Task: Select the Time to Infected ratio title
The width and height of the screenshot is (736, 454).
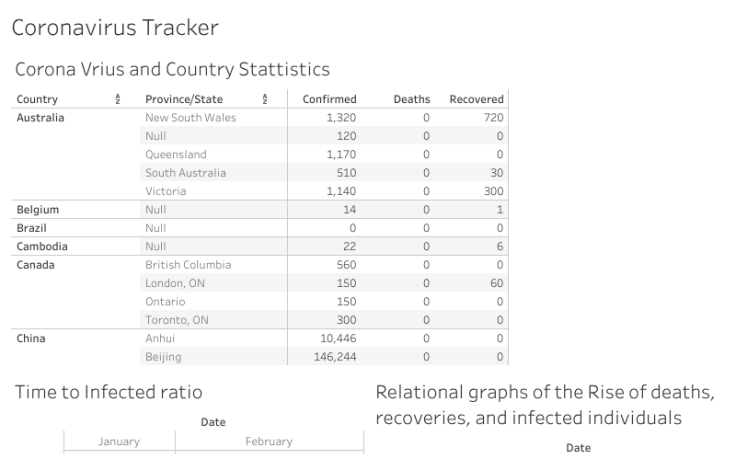Action: click(107, 393)
